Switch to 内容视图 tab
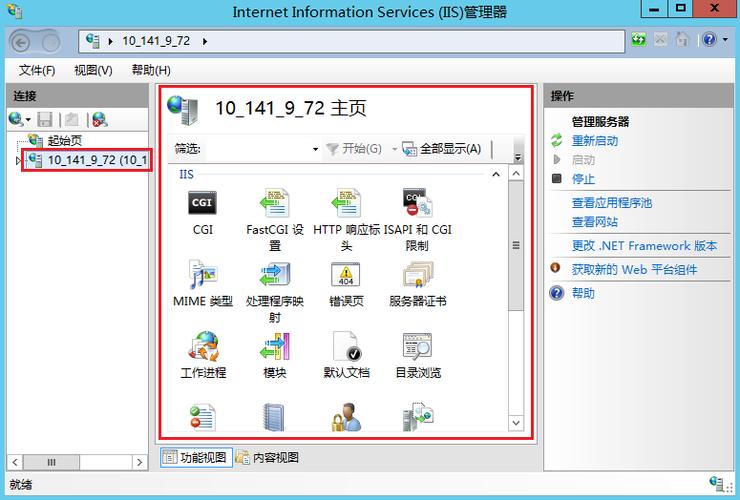Image resolution: width=740 pixels, height=500 pixels. (x=267, y=458)
